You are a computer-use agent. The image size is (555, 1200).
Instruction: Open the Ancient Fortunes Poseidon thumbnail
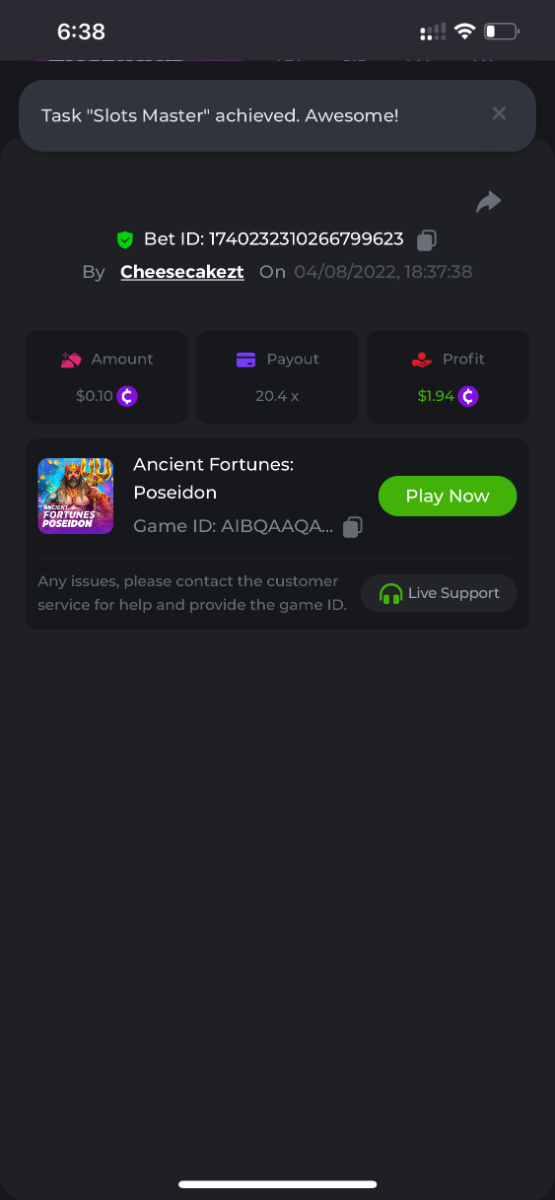click(x=76, y=496)
